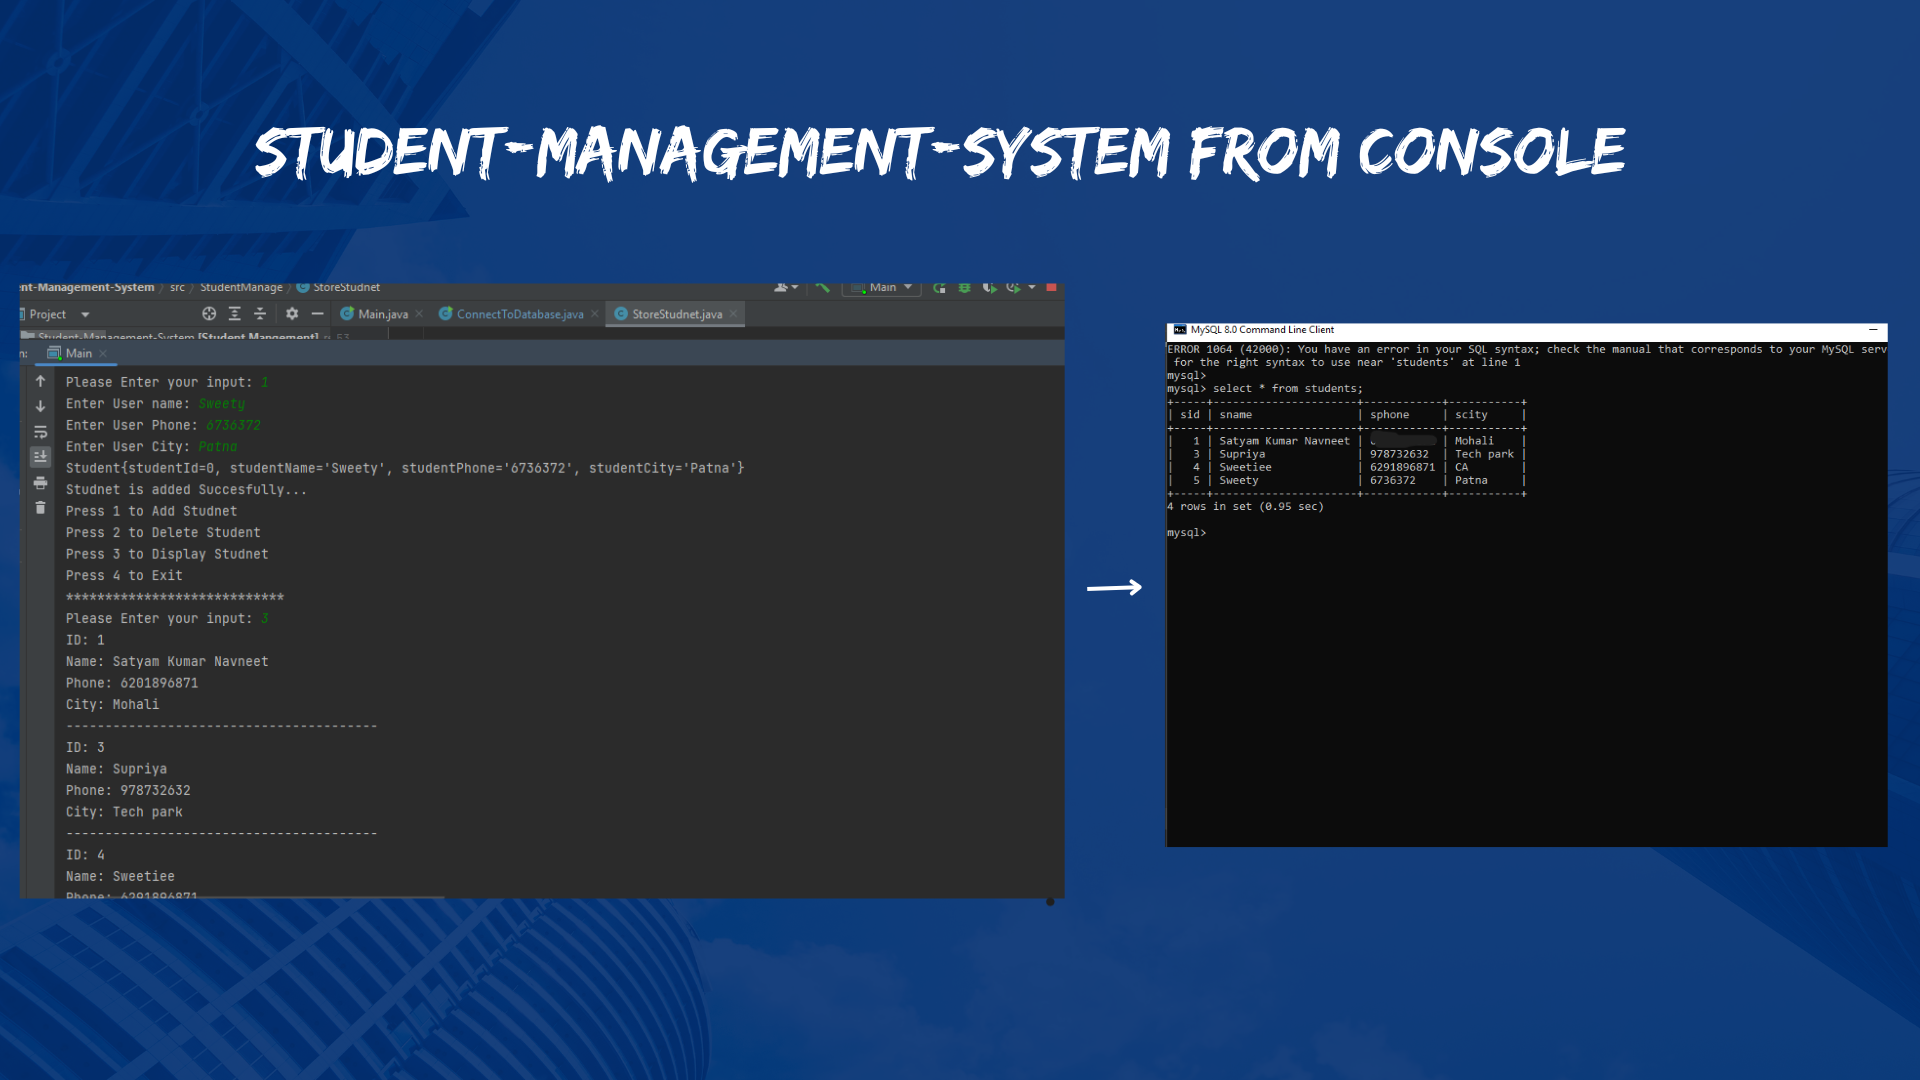Click the Debug bug icon in toolbar
Screen dimensions: 1920x1080
965,288
